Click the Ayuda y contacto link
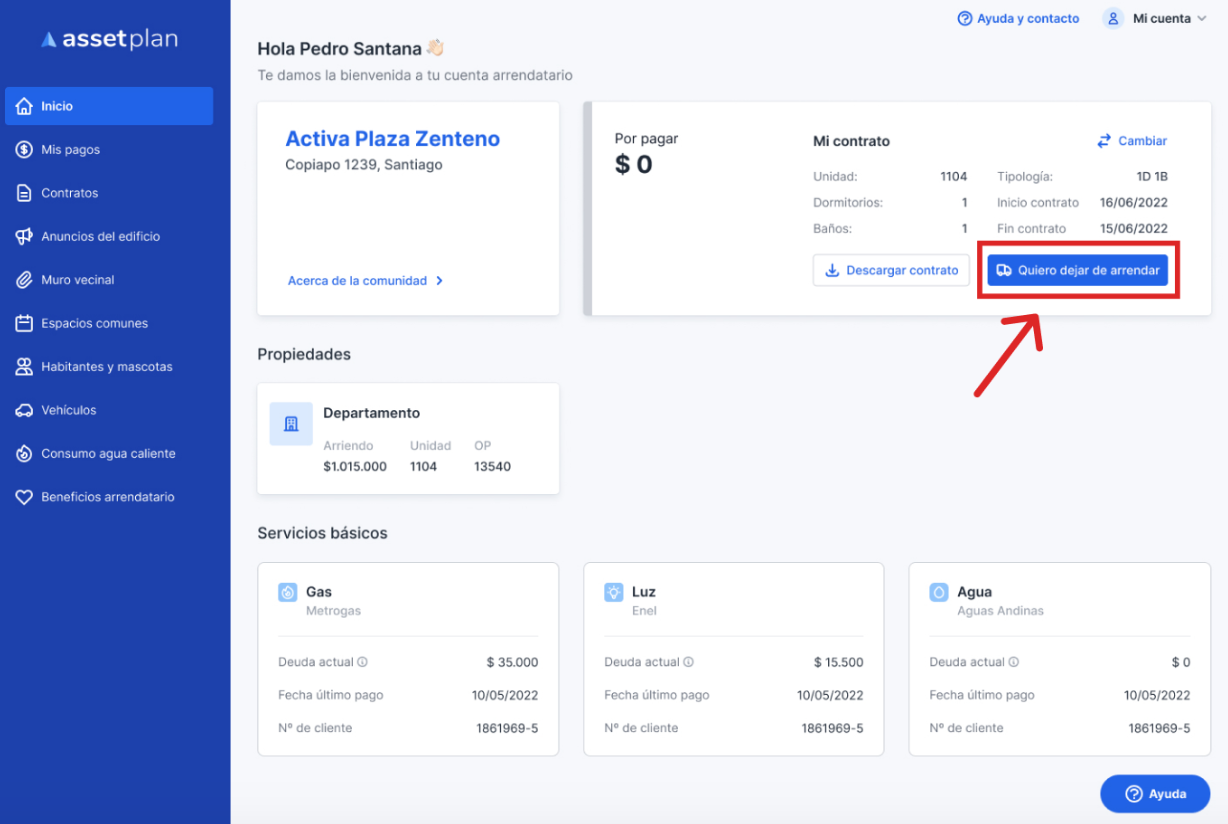The height and width of the screenshot is (824, 1228). (x=1018, y=18)
